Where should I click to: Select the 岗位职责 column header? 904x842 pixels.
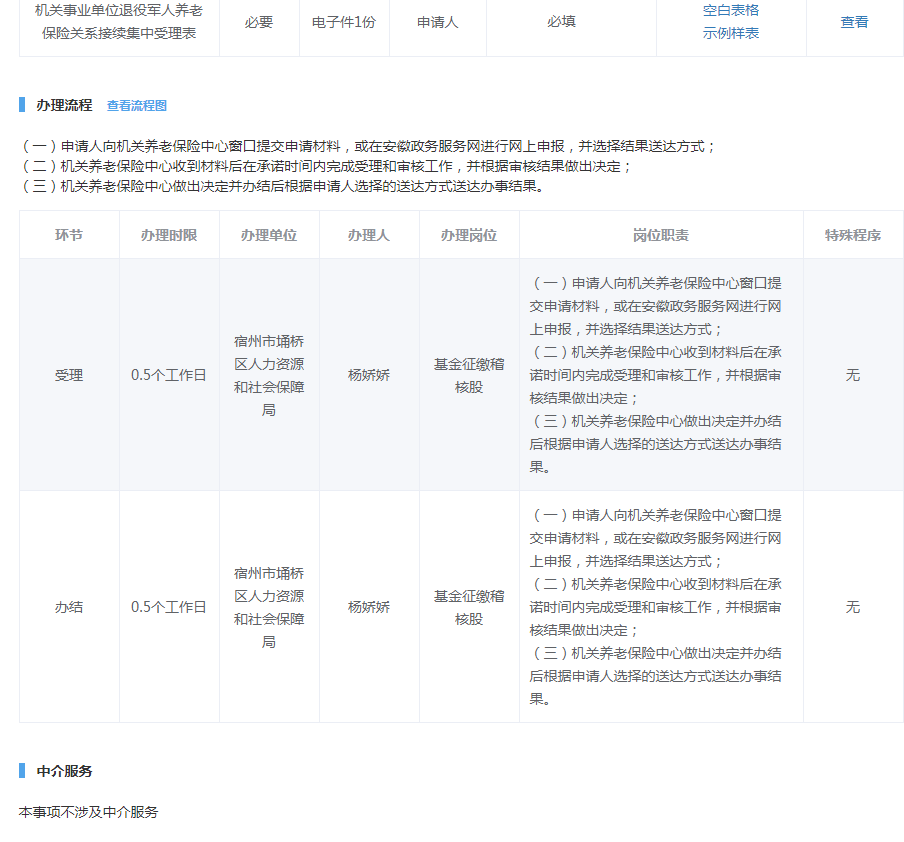[661, 235]
